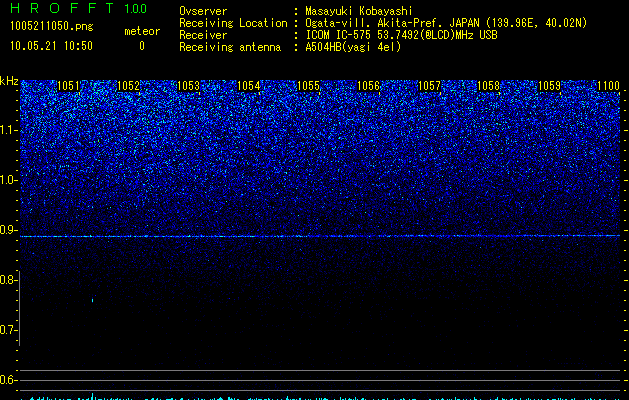Click the 1057 time marker
The image size is (629, 400).
point(429,86)
